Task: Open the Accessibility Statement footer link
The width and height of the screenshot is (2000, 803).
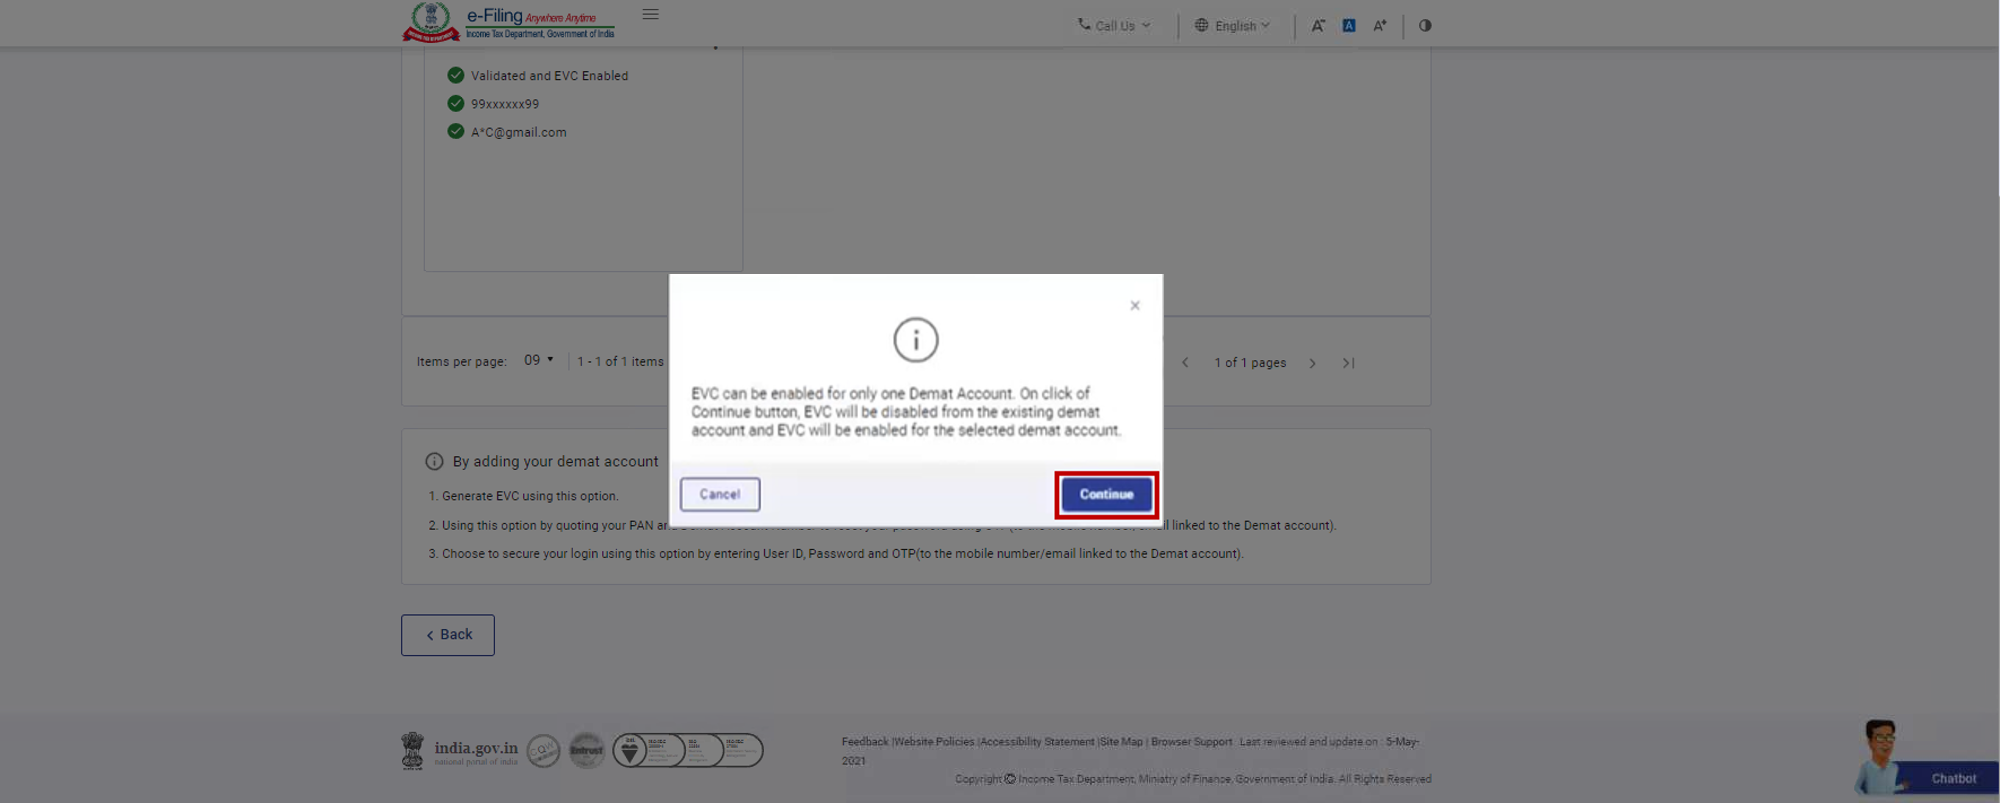Action: coord(1037,742)
